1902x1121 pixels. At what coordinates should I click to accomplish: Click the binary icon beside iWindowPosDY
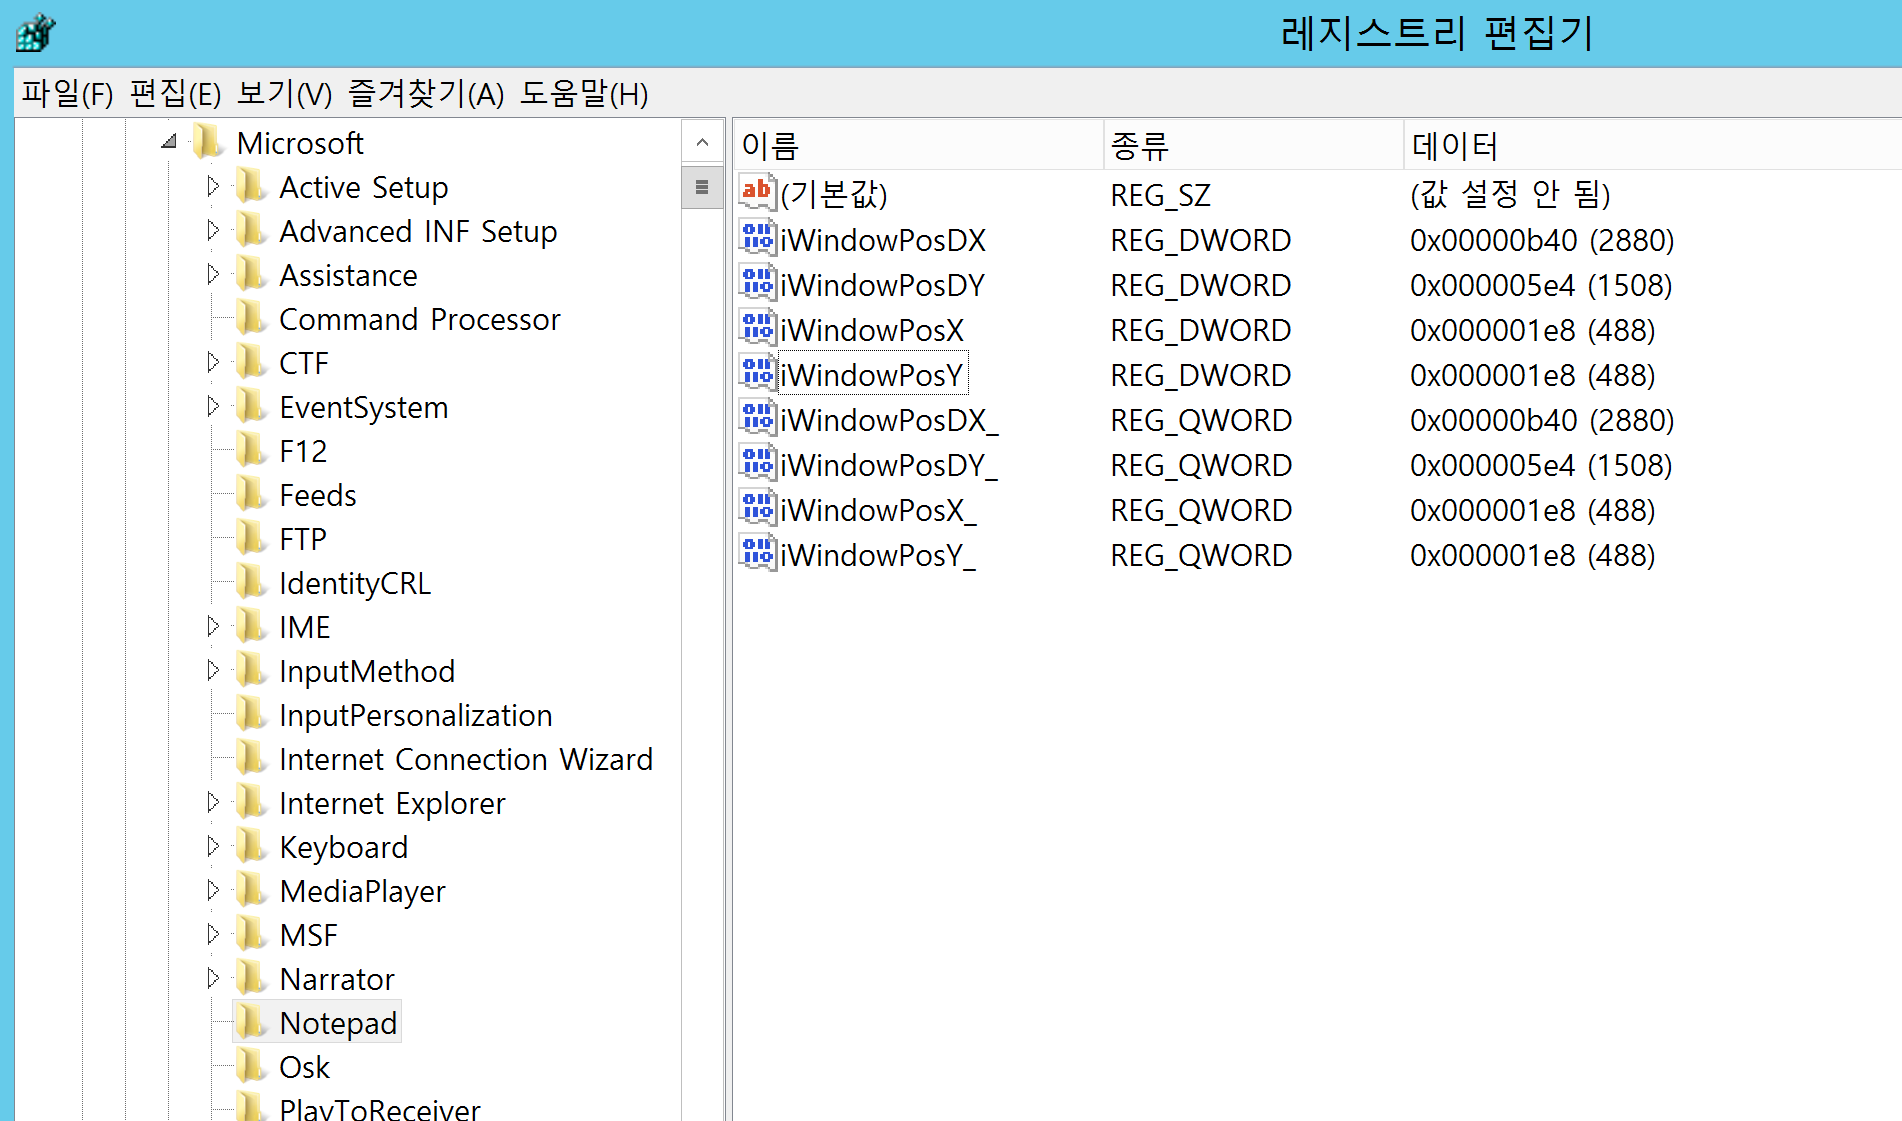pyautogui.click(x=757, y=284)
